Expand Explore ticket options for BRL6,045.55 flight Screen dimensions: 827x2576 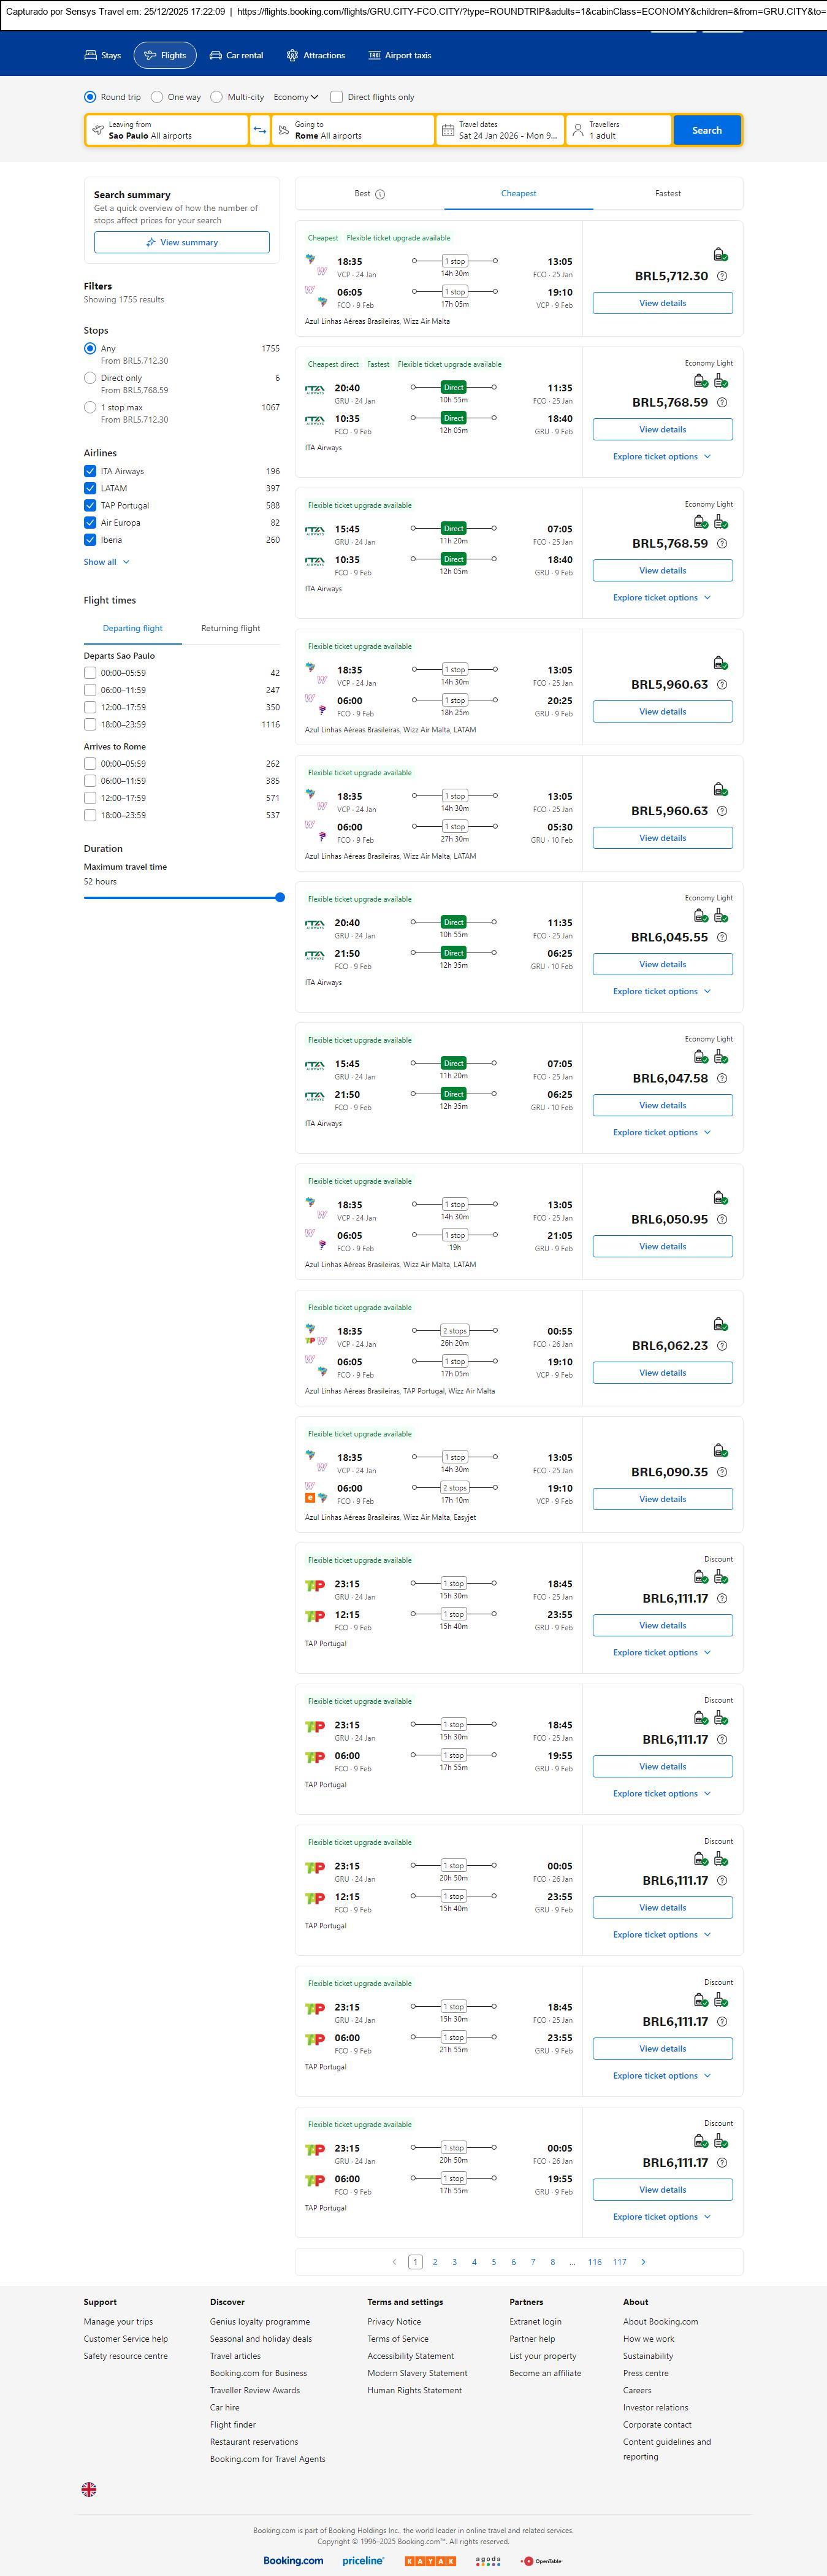[x=661, y=991]
